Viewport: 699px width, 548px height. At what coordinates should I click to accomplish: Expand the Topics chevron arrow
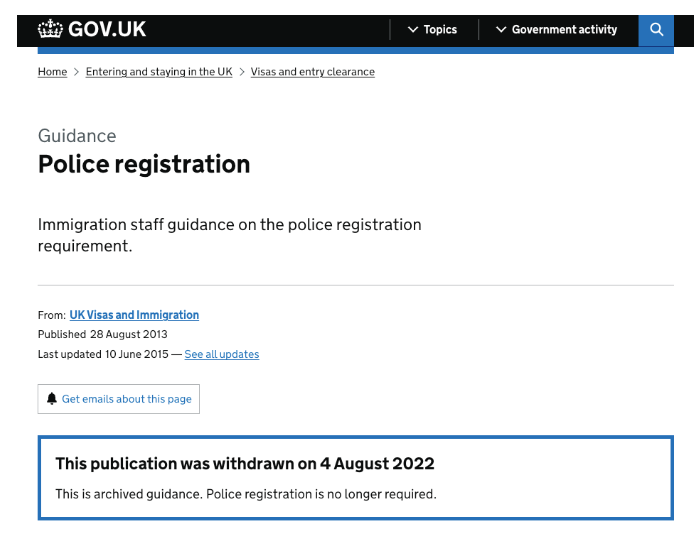[x=413, y=30]
